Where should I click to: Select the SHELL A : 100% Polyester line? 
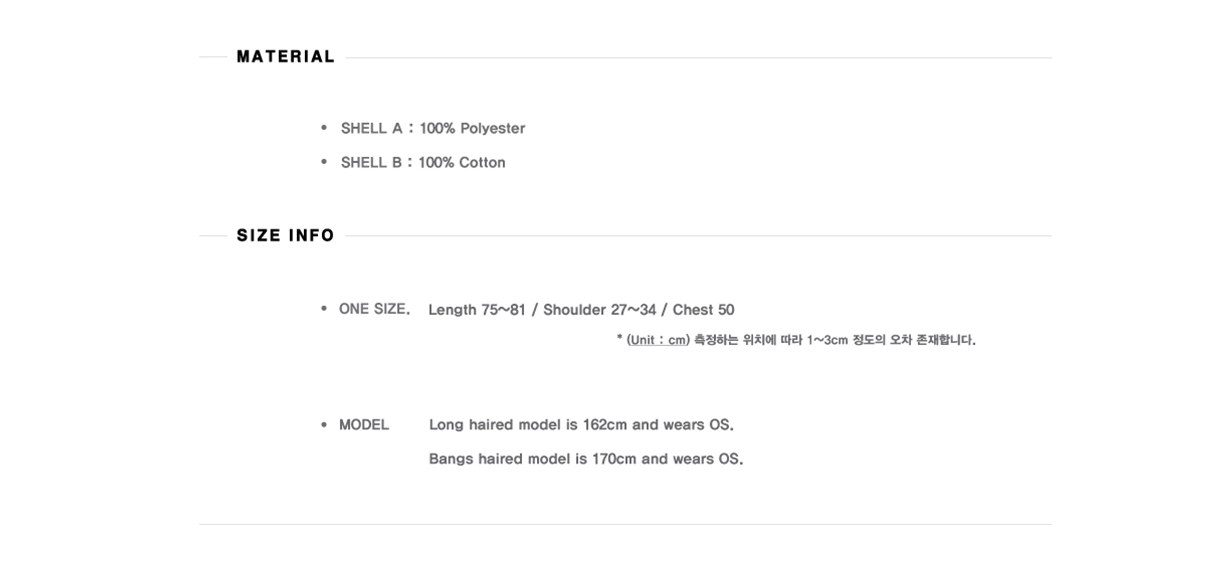[433, 128]
